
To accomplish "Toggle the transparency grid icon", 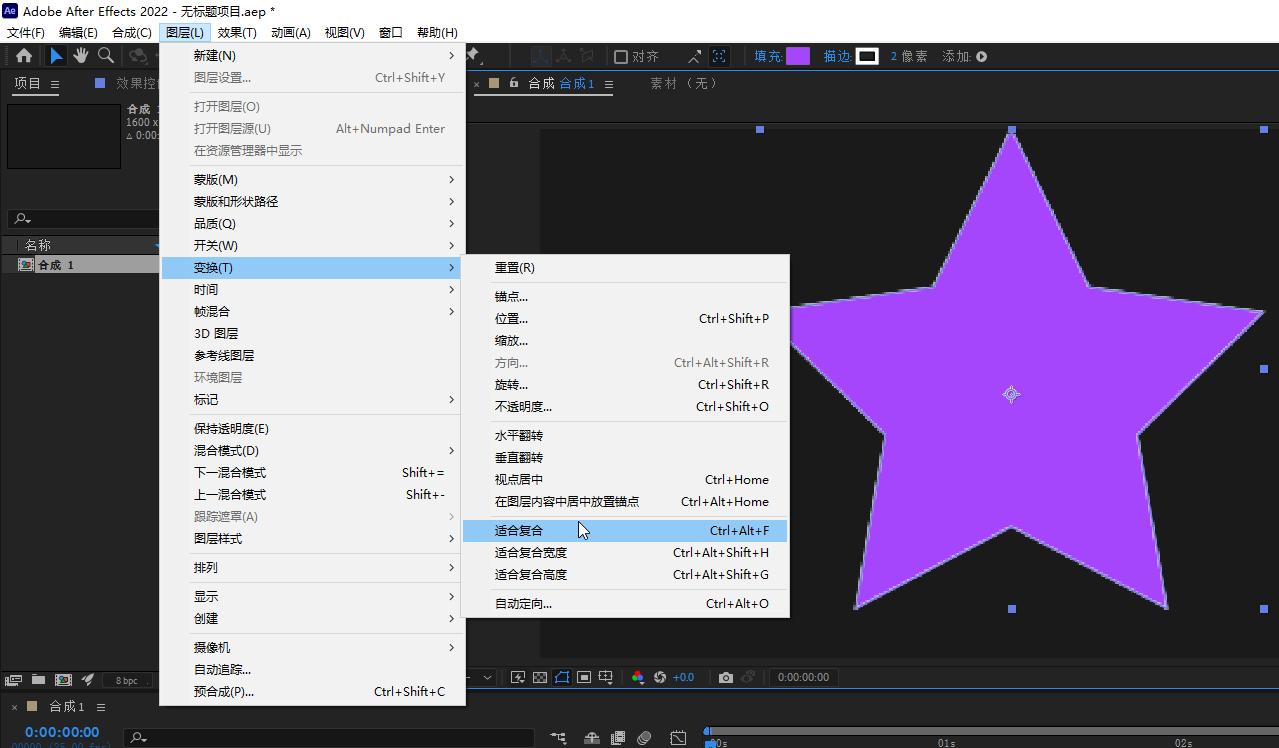I will [x=540, y=677].
